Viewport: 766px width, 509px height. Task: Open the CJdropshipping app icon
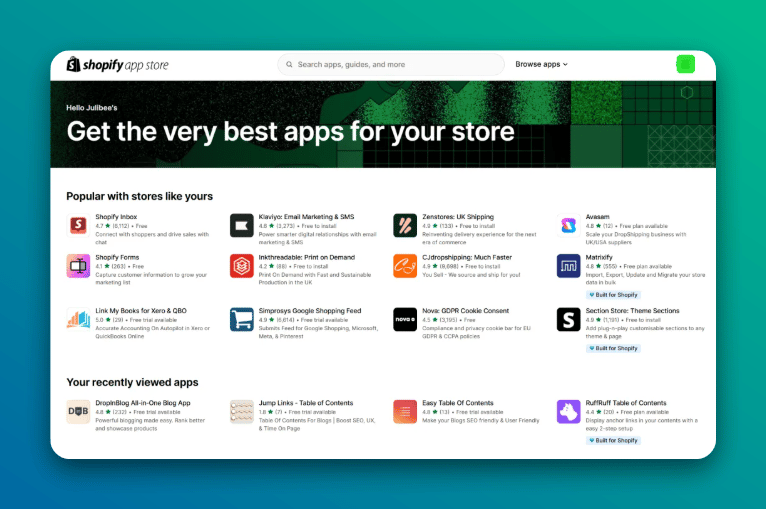coord(405,266)
